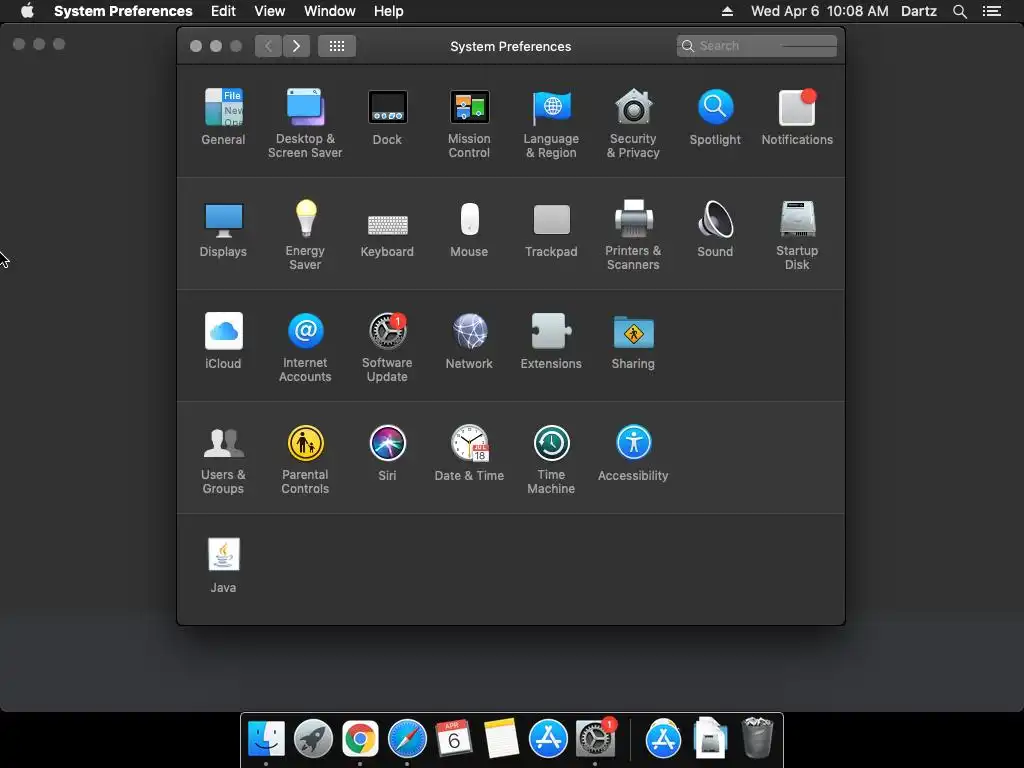Open the System Preferences app menu
This screenshot has height=768, width=1024.
(x=123, y=11)
